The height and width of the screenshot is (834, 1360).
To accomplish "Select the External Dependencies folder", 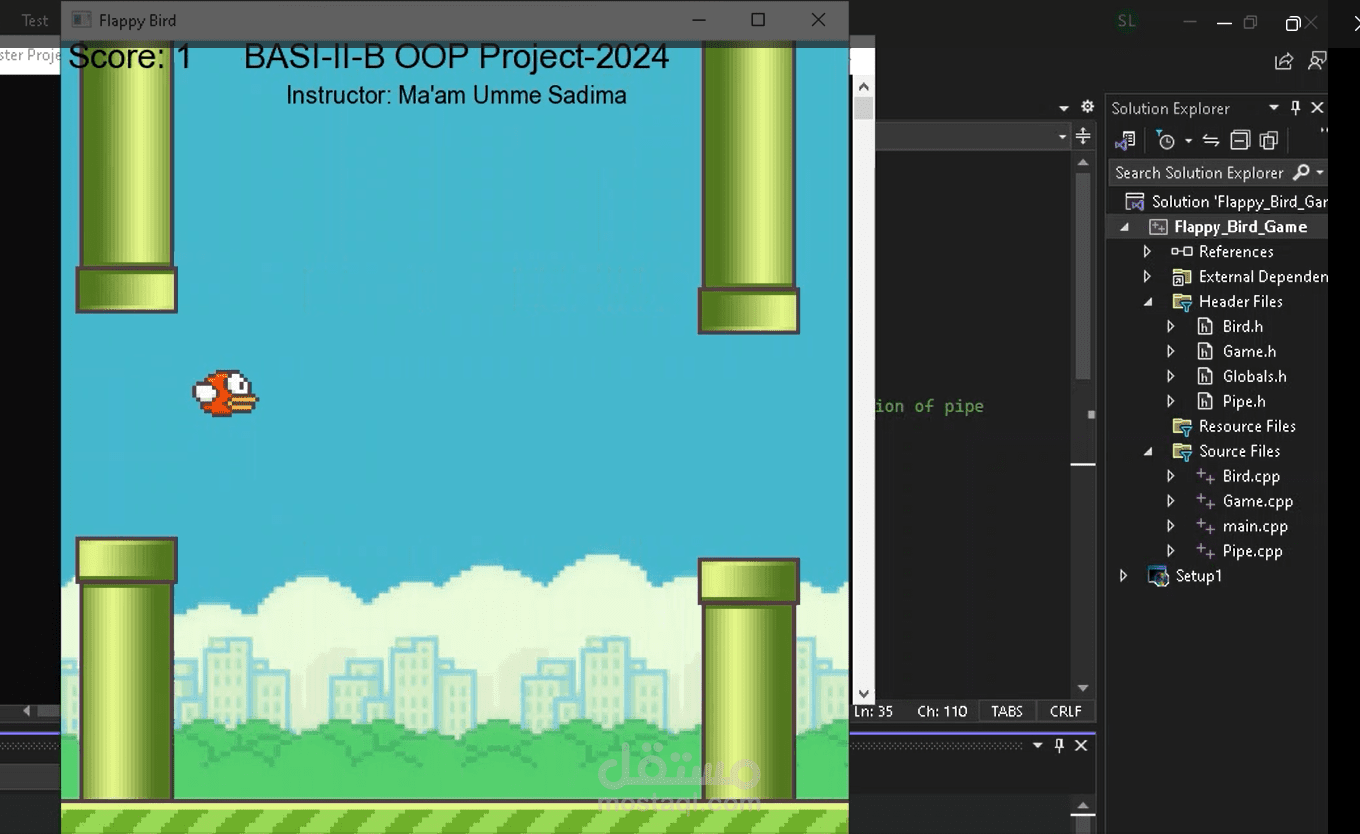I will coord(1263,277).
